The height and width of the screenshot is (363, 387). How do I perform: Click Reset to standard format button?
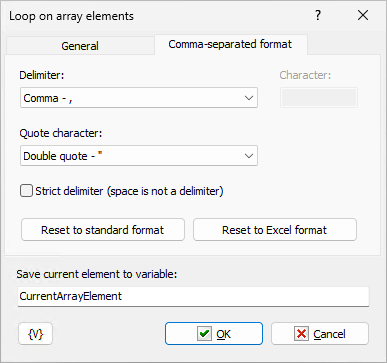(x=103, y=230)
